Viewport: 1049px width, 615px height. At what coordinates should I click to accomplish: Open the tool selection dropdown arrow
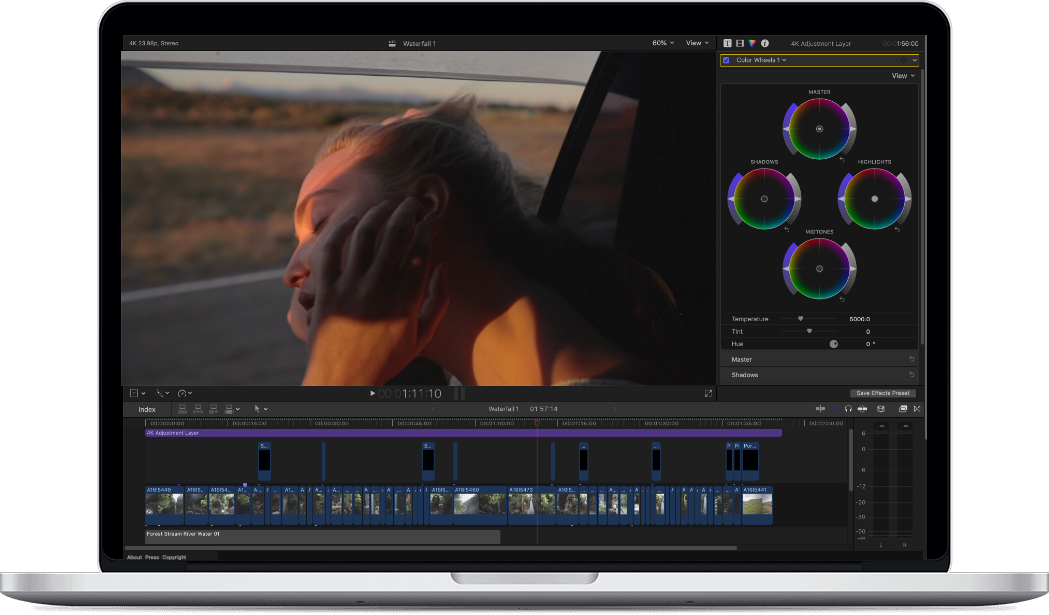(266, 410)
